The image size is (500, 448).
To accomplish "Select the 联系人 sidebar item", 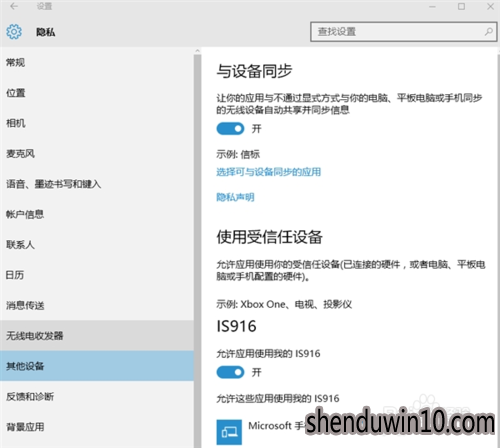I will click(x=97, y=244).
